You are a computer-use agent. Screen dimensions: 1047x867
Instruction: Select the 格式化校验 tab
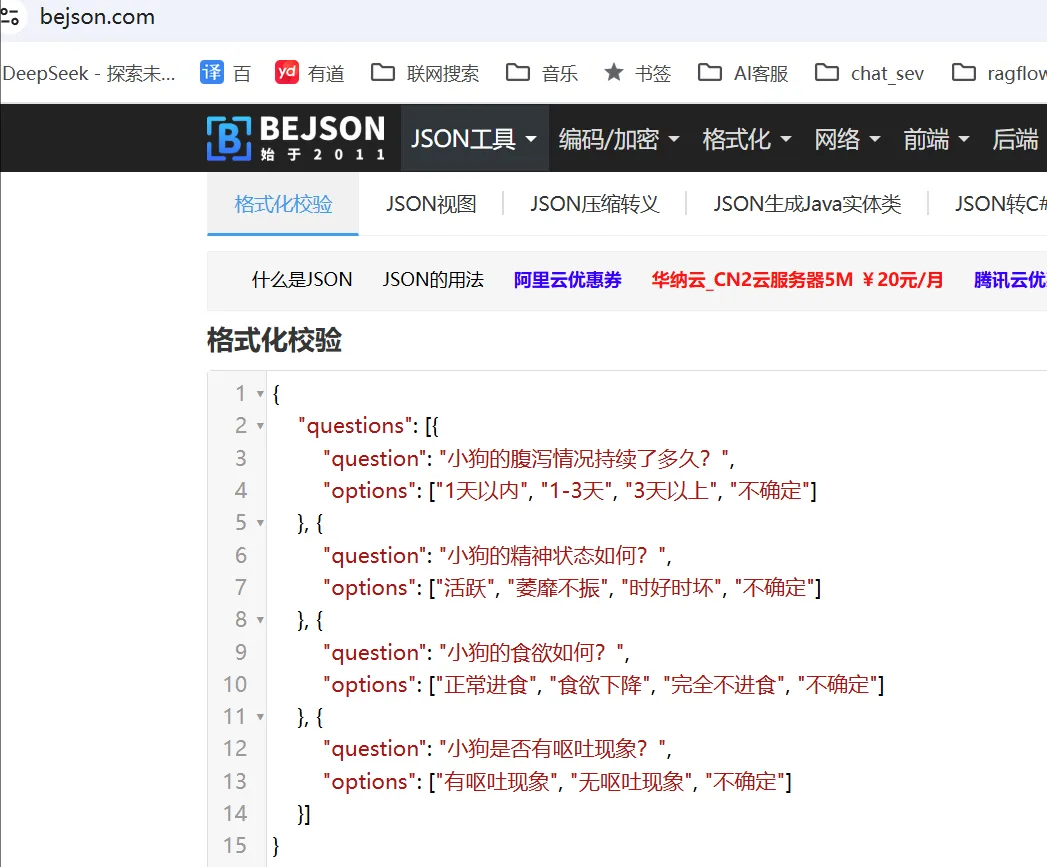283,204
